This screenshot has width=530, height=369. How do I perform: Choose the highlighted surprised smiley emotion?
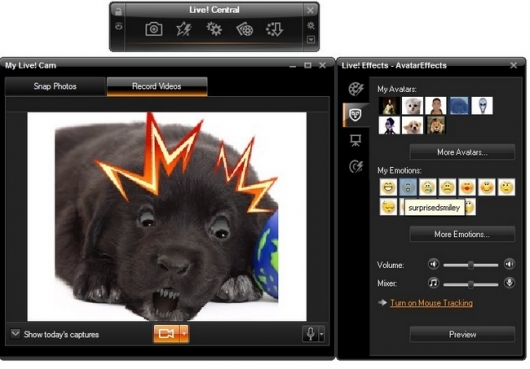408,187
